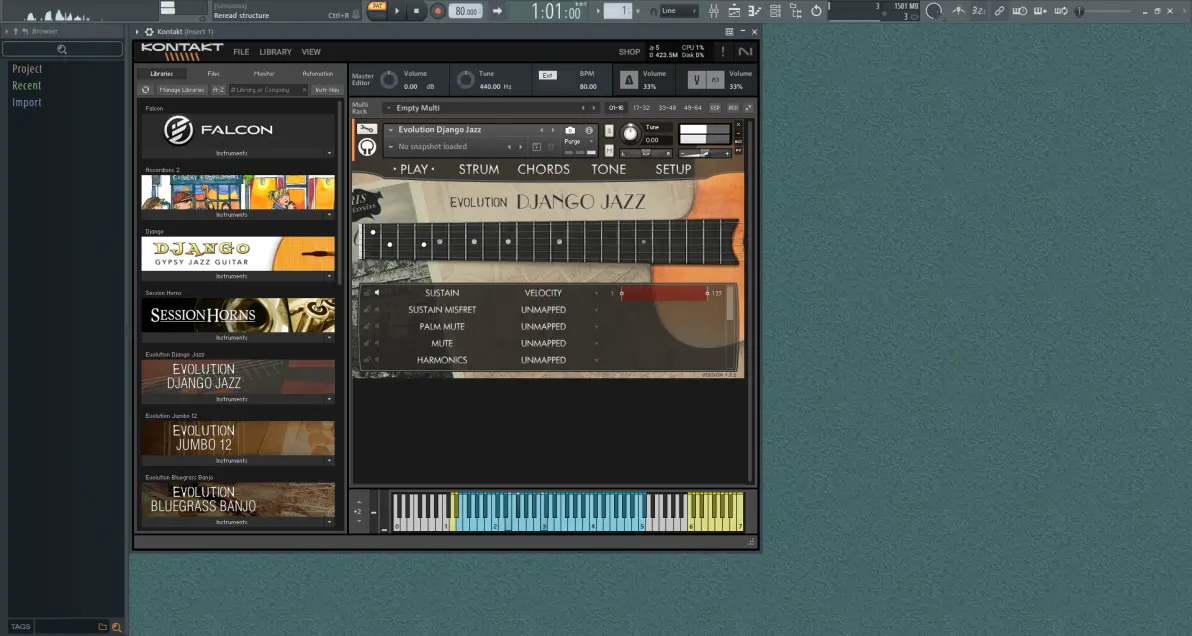Open the CHORDS tab
Image resolution: width=1192 pixels, height=636 pixels.
tap(544, 169)
